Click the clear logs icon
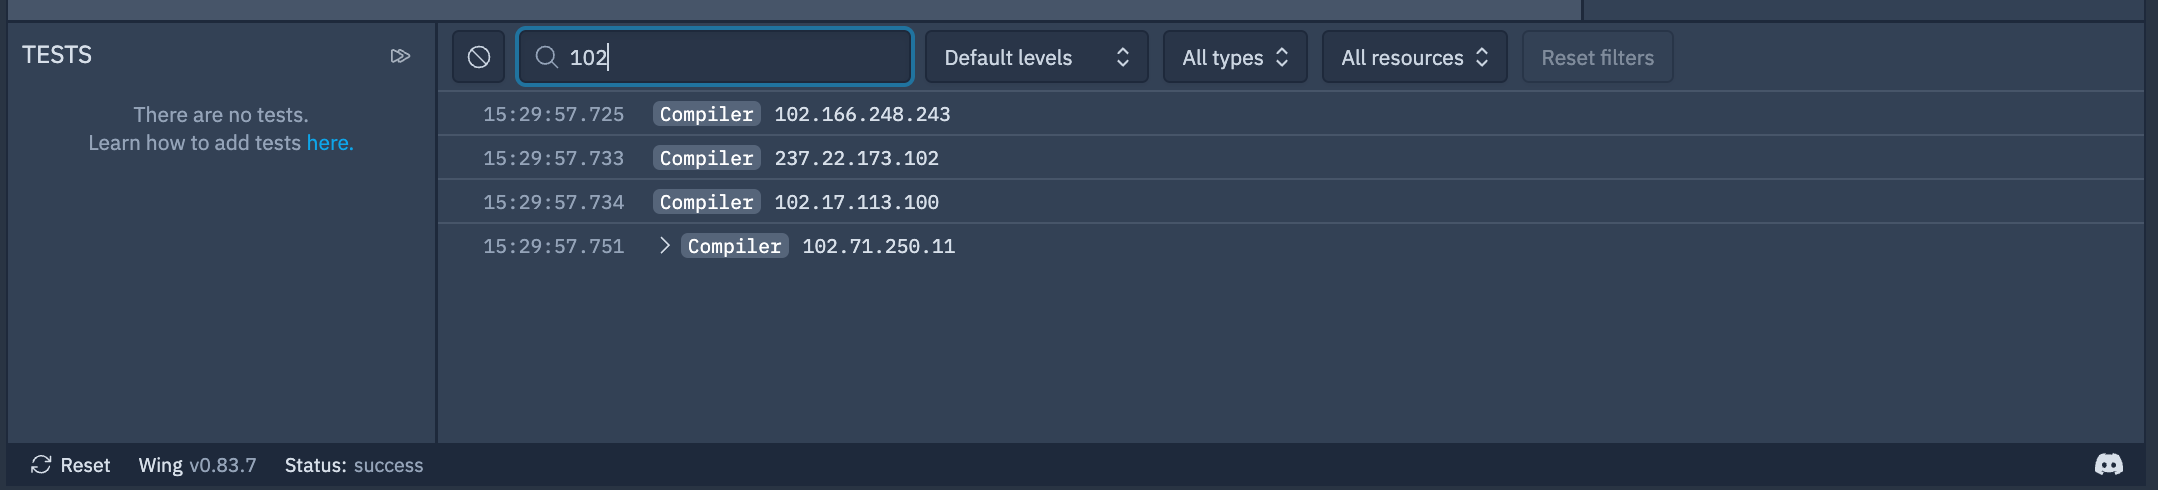The height and width of the screenshot is (490, 2158). [x=479, y=57]
